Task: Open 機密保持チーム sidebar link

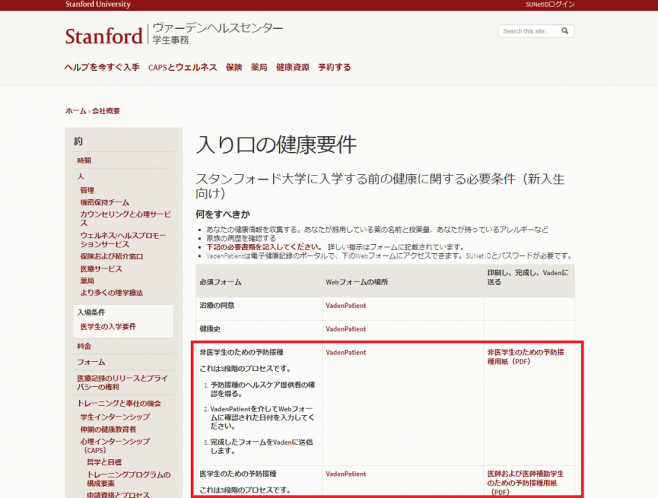Action: pyautogui.click(x=104, y=202)
